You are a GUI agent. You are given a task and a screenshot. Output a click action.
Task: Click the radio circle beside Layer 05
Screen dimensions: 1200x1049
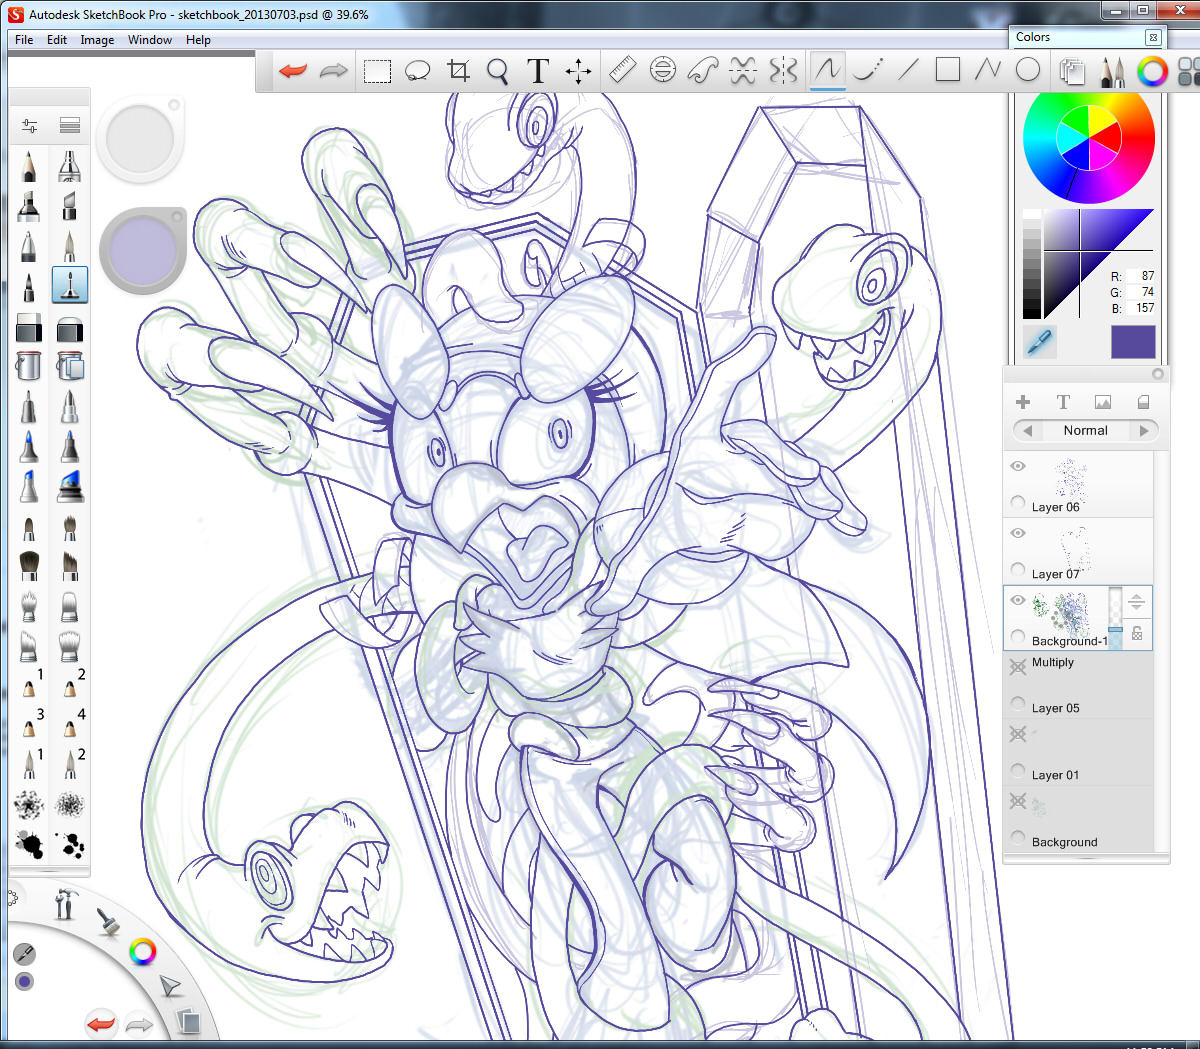click(x=1018, y=703)
